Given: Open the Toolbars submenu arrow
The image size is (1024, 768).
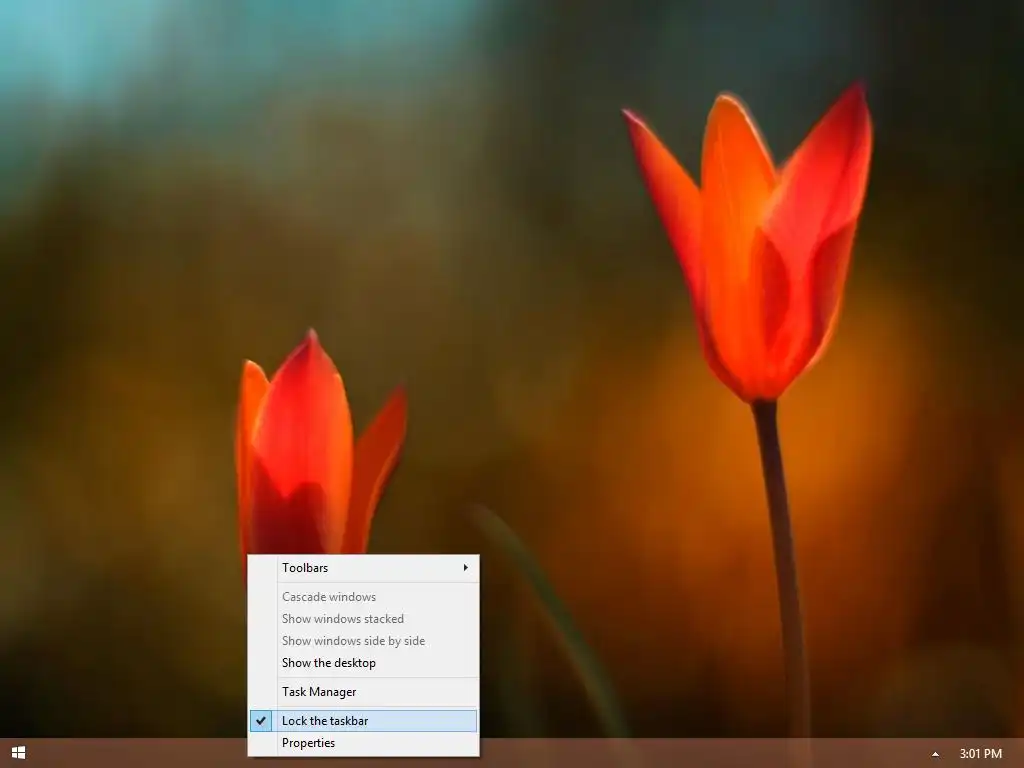Looking at the screenshot, I should [x=466, y=568].
